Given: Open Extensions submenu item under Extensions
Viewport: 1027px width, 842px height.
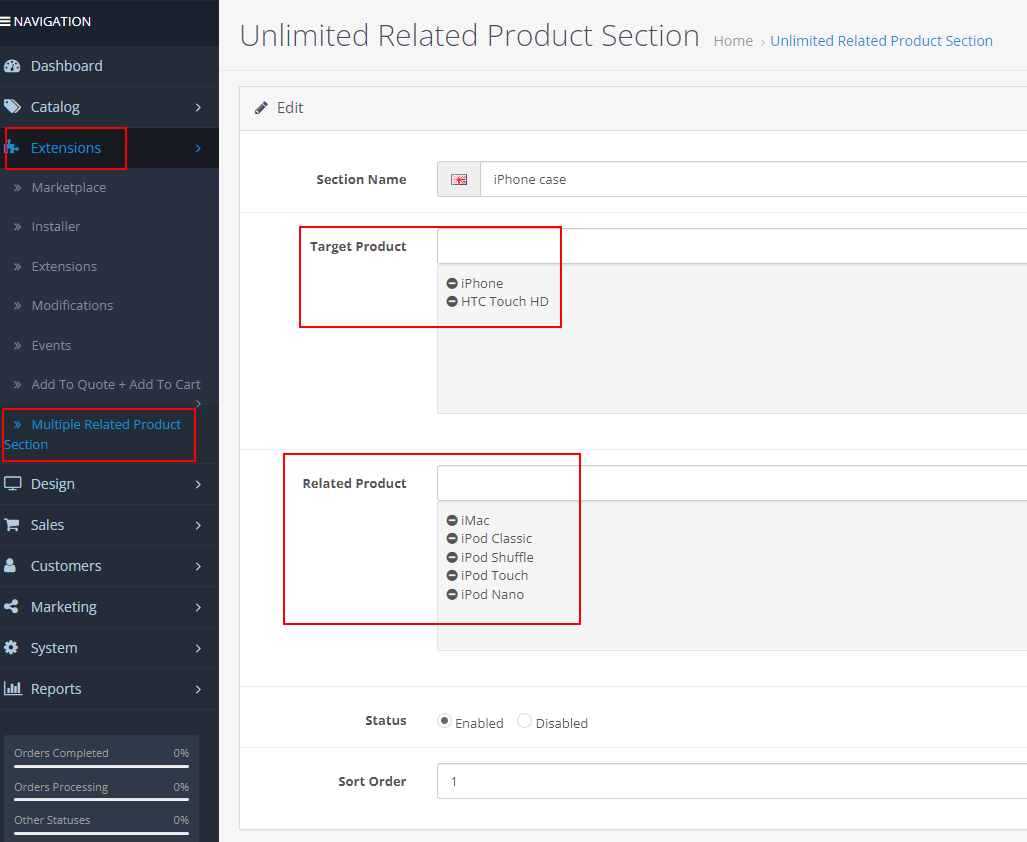Looking at the screenshot, I should 64,266.
